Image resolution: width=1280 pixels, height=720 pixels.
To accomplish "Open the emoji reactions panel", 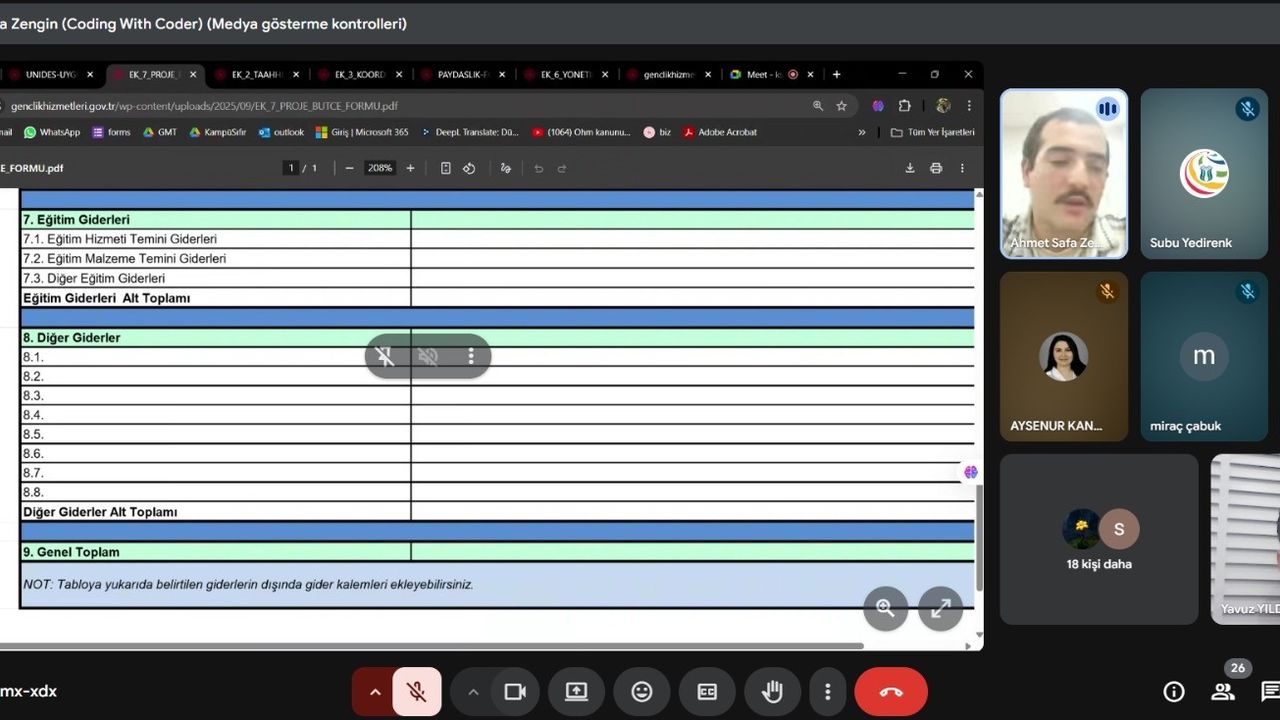I will pos(642,692).
